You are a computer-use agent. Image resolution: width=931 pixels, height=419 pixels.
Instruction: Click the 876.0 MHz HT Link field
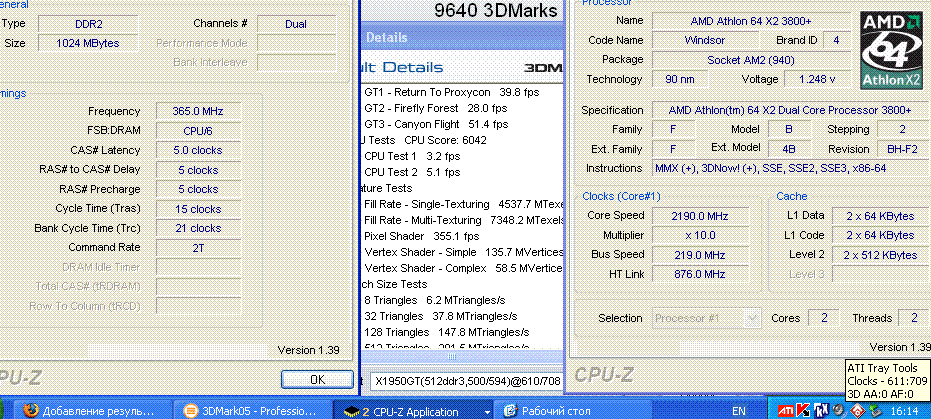coord(700,274)
